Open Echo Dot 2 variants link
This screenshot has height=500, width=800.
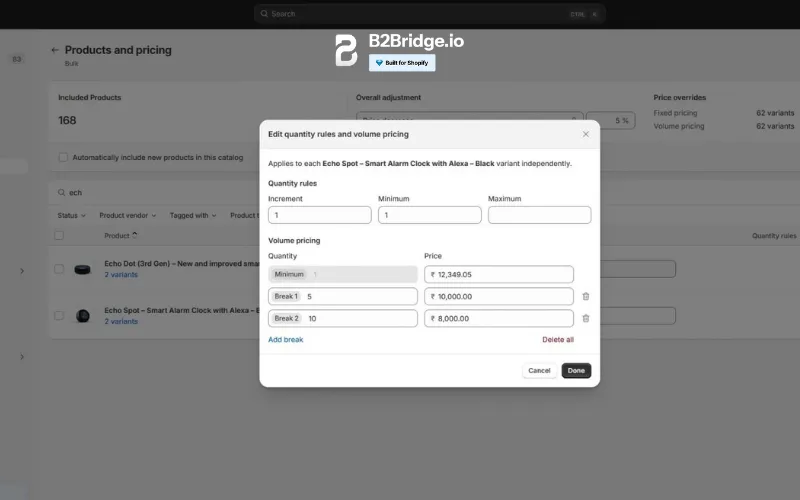pyautogui.click(x=121, y=274)
